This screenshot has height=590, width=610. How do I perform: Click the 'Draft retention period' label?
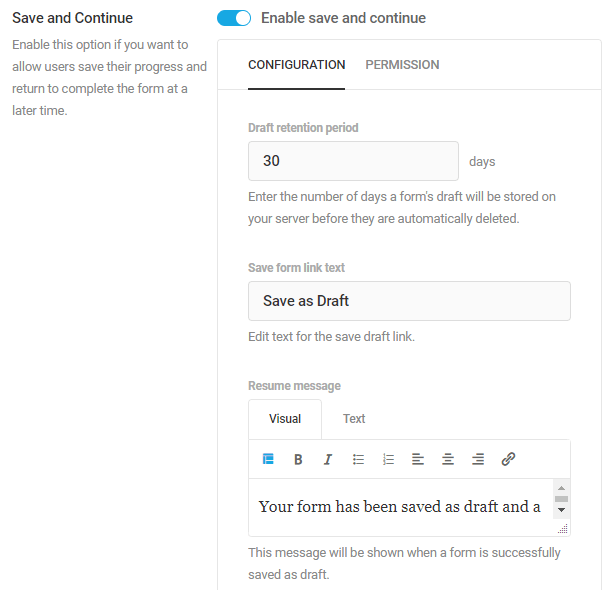point(303,128)
